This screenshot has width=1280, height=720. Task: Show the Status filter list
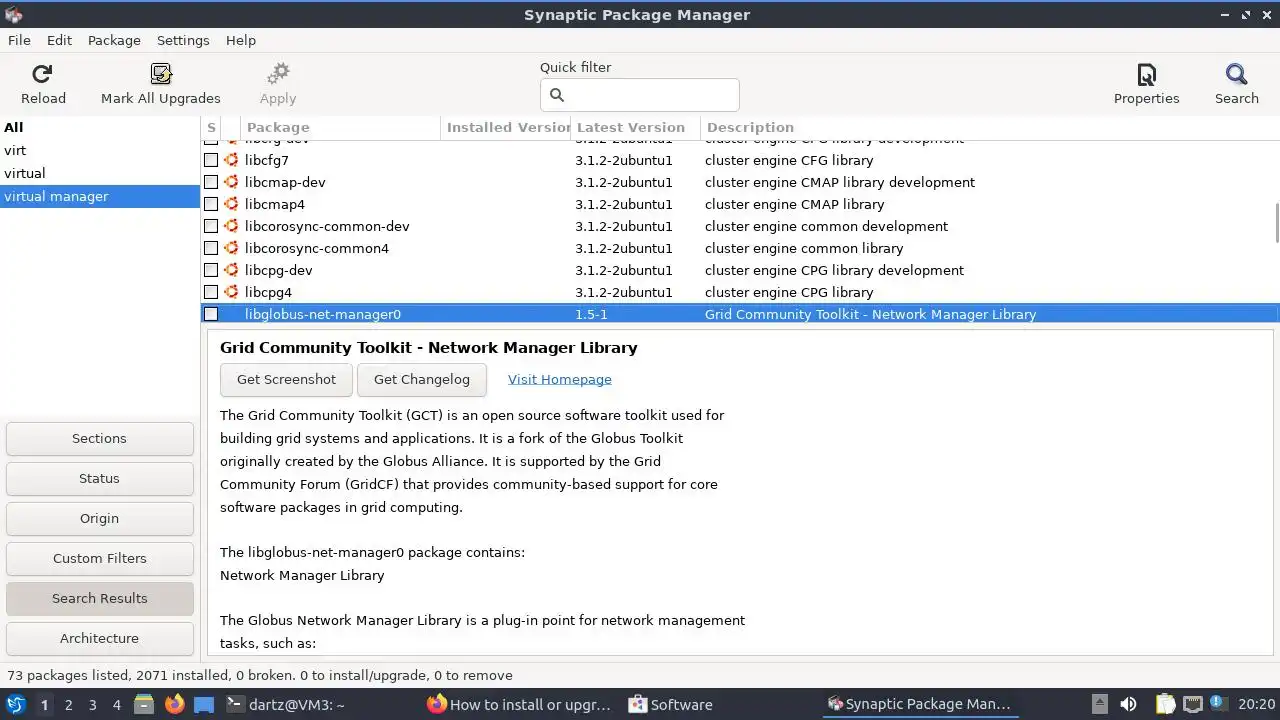tap(99, 478)
